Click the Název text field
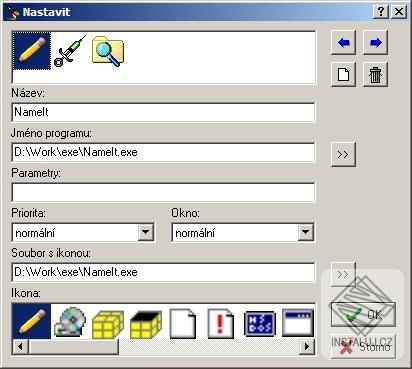This screenshot has height=369, width=412. coord(163,112)
